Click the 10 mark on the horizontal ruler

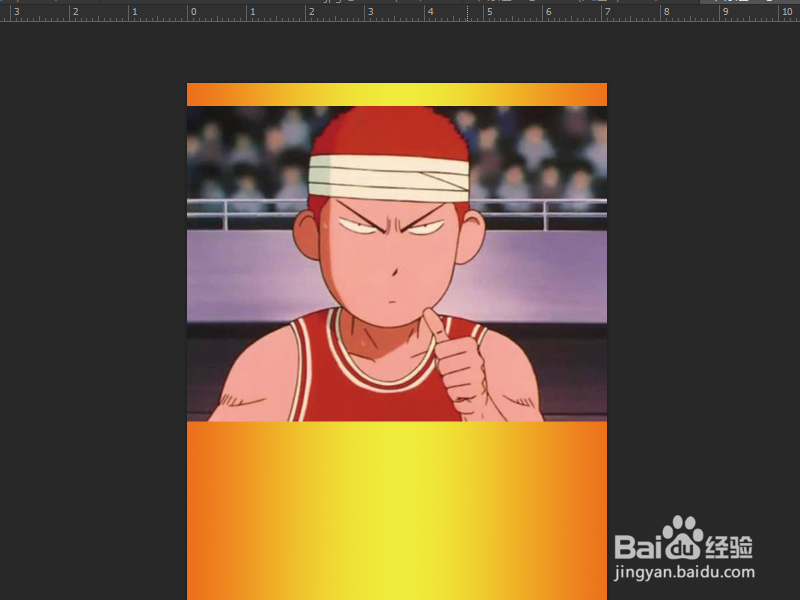click(x=787, y=12)
